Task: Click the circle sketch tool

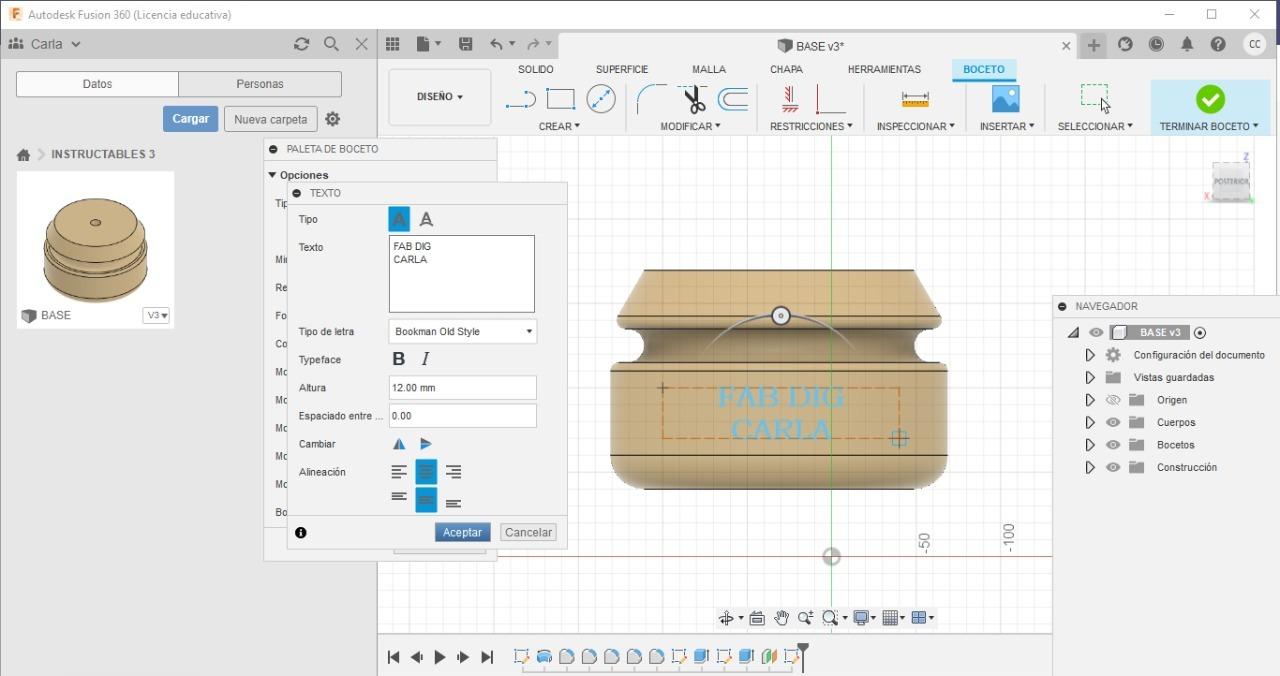Action: pyautogui.click(x=600, y=99)
